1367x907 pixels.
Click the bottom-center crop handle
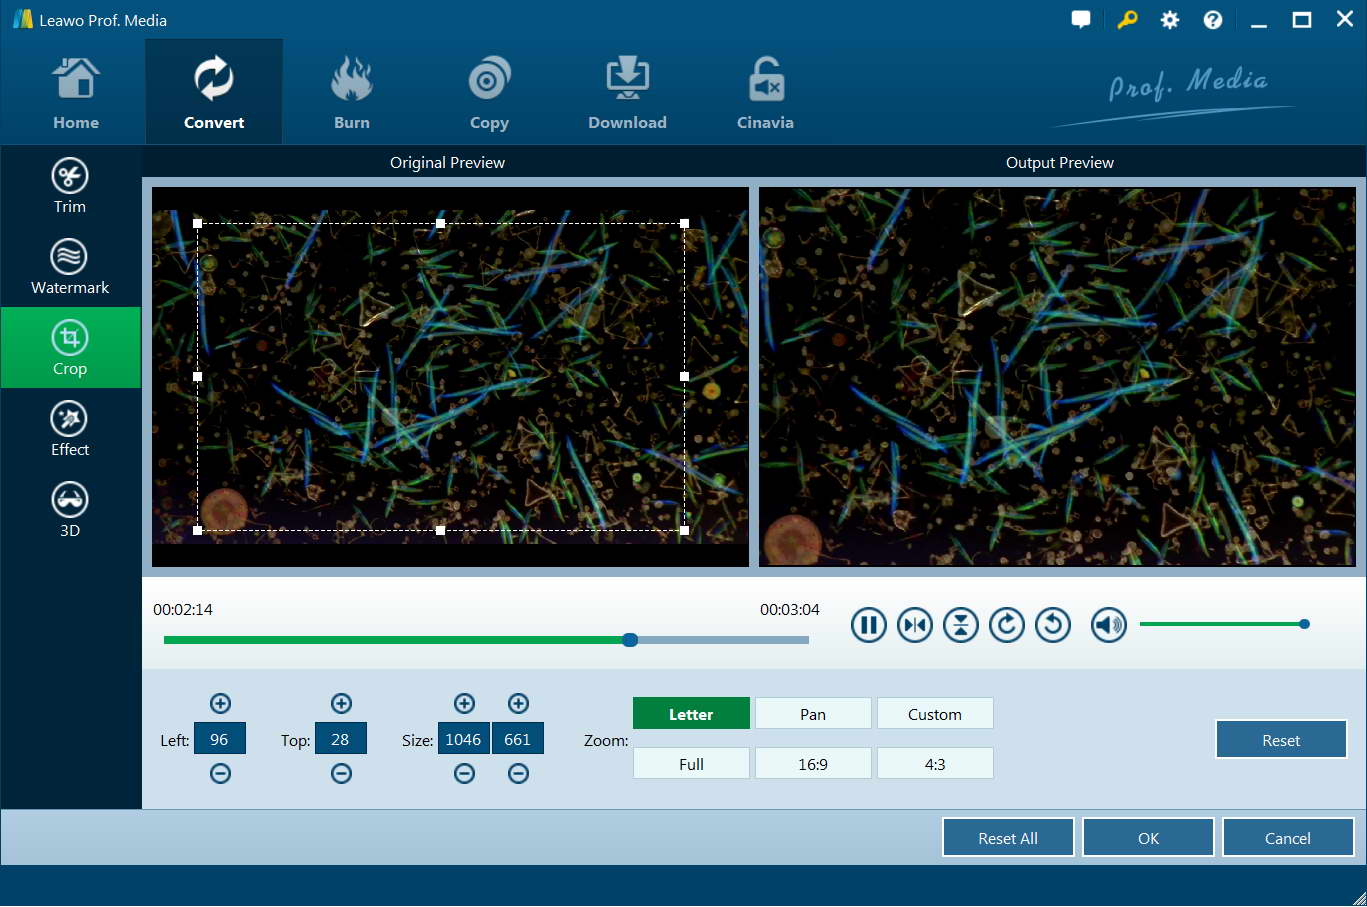tap(441, 530)
